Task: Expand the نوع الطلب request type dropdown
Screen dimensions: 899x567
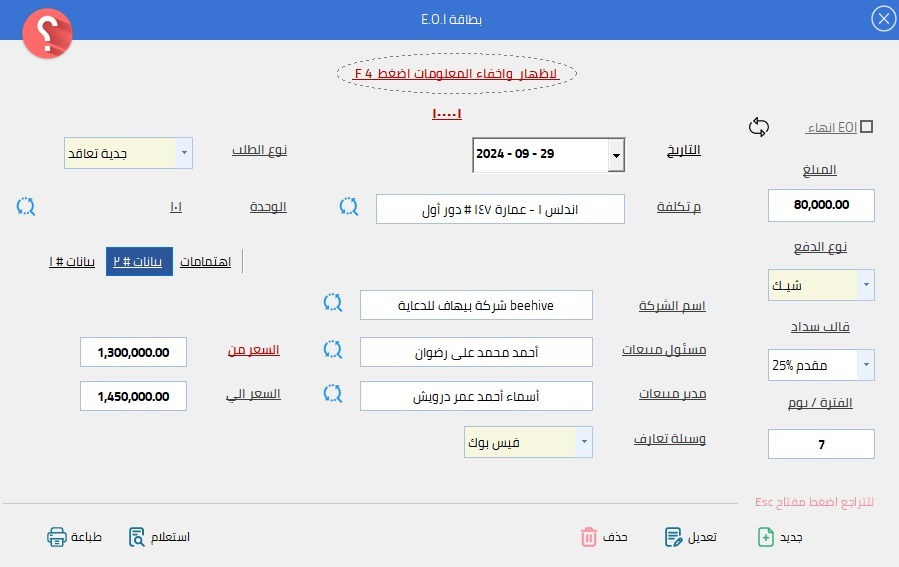Action: tap(184, 154)
